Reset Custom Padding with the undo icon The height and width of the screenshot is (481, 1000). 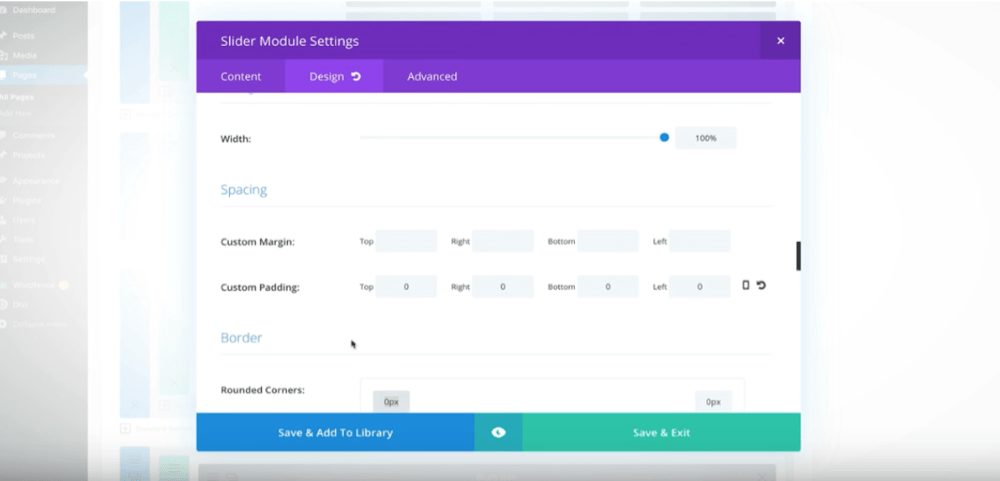[x=761, y=285]
